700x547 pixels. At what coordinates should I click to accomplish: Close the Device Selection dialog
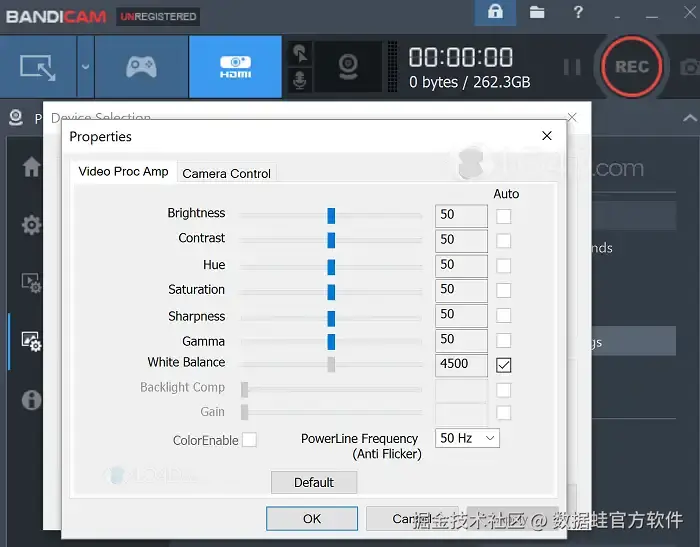tap(572, 117)
